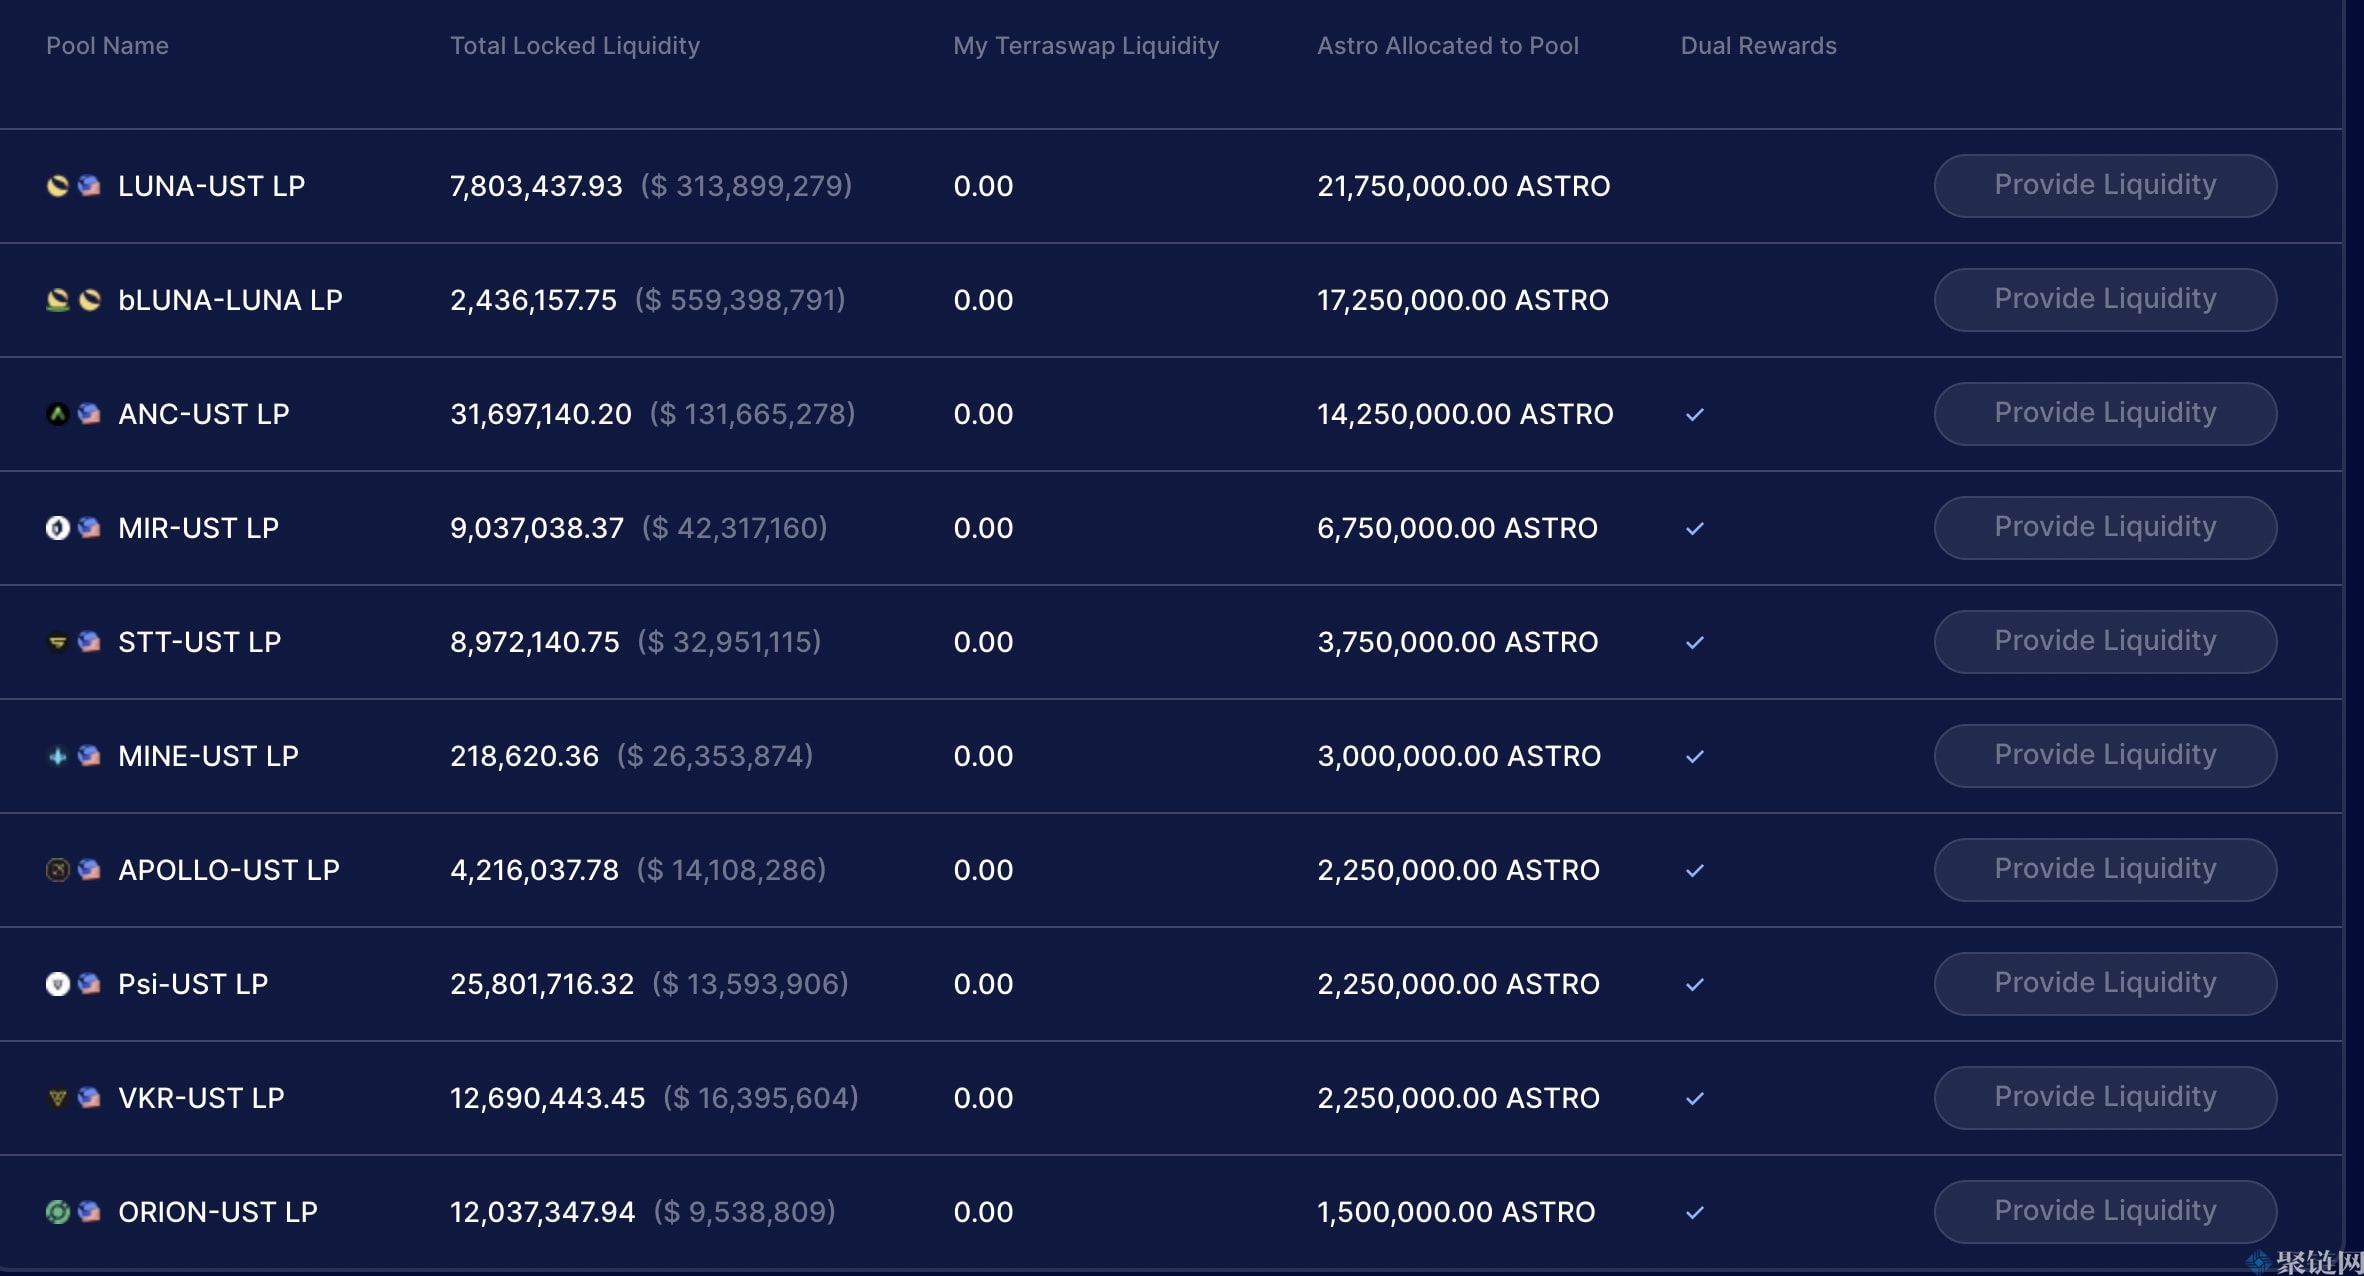Image resolution: width=2364 pixels, height=1276 pixels.
Task: Provide Liquidity for LUNA-UST LP
Action: pyautogui.click(x=2105, y=186)
